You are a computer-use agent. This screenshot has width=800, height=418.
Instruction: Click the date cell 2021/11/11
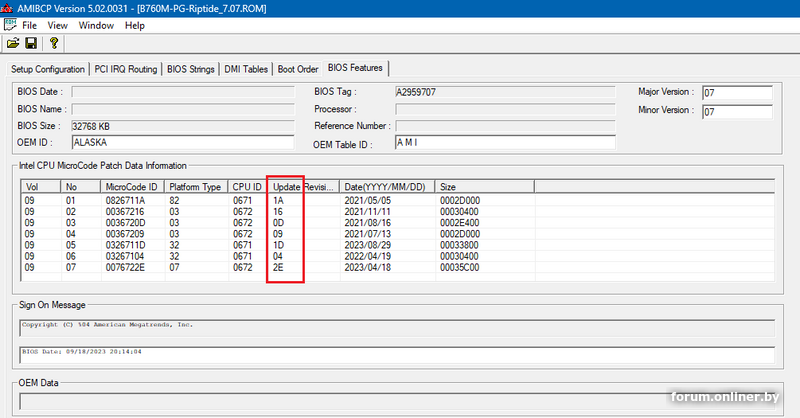coord(367,212)
